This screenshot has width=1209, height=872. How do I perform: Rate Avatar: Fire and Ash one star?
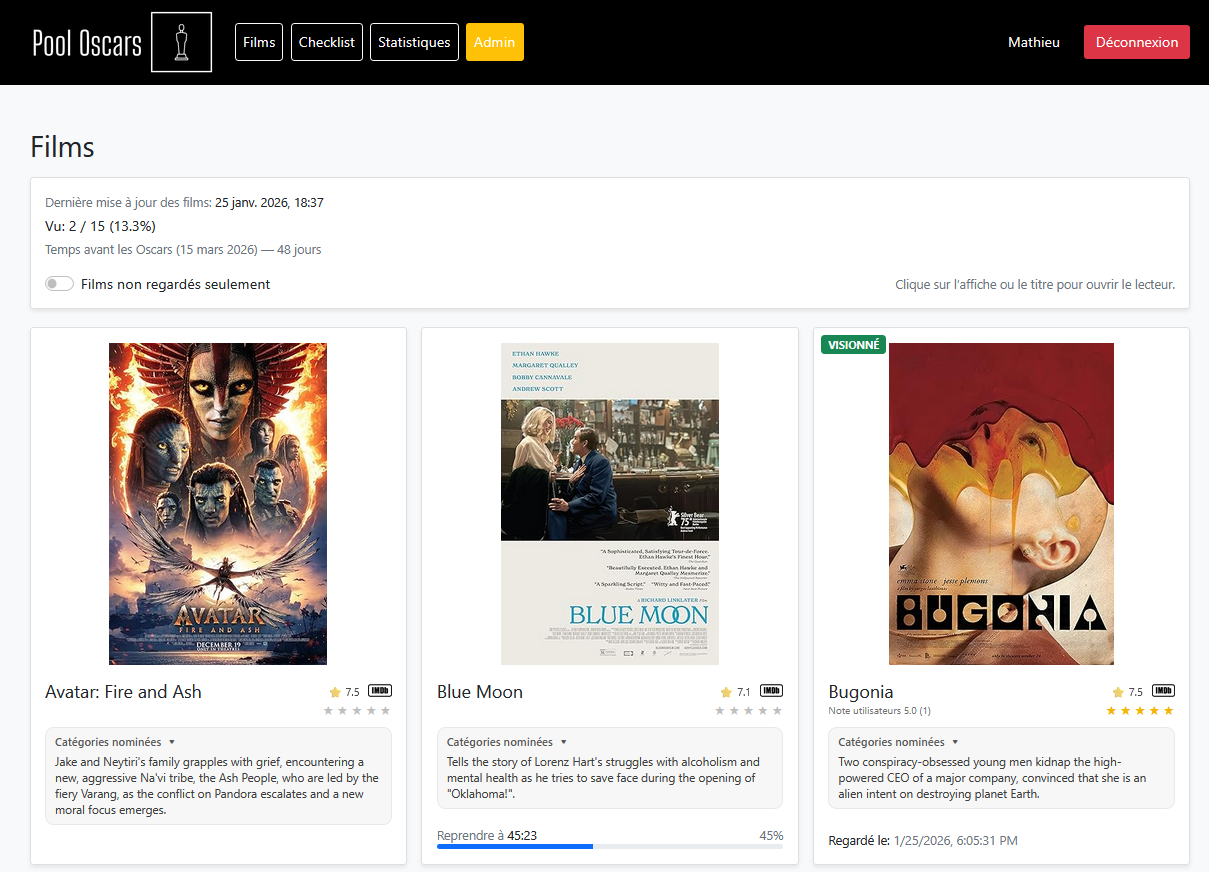328,711
